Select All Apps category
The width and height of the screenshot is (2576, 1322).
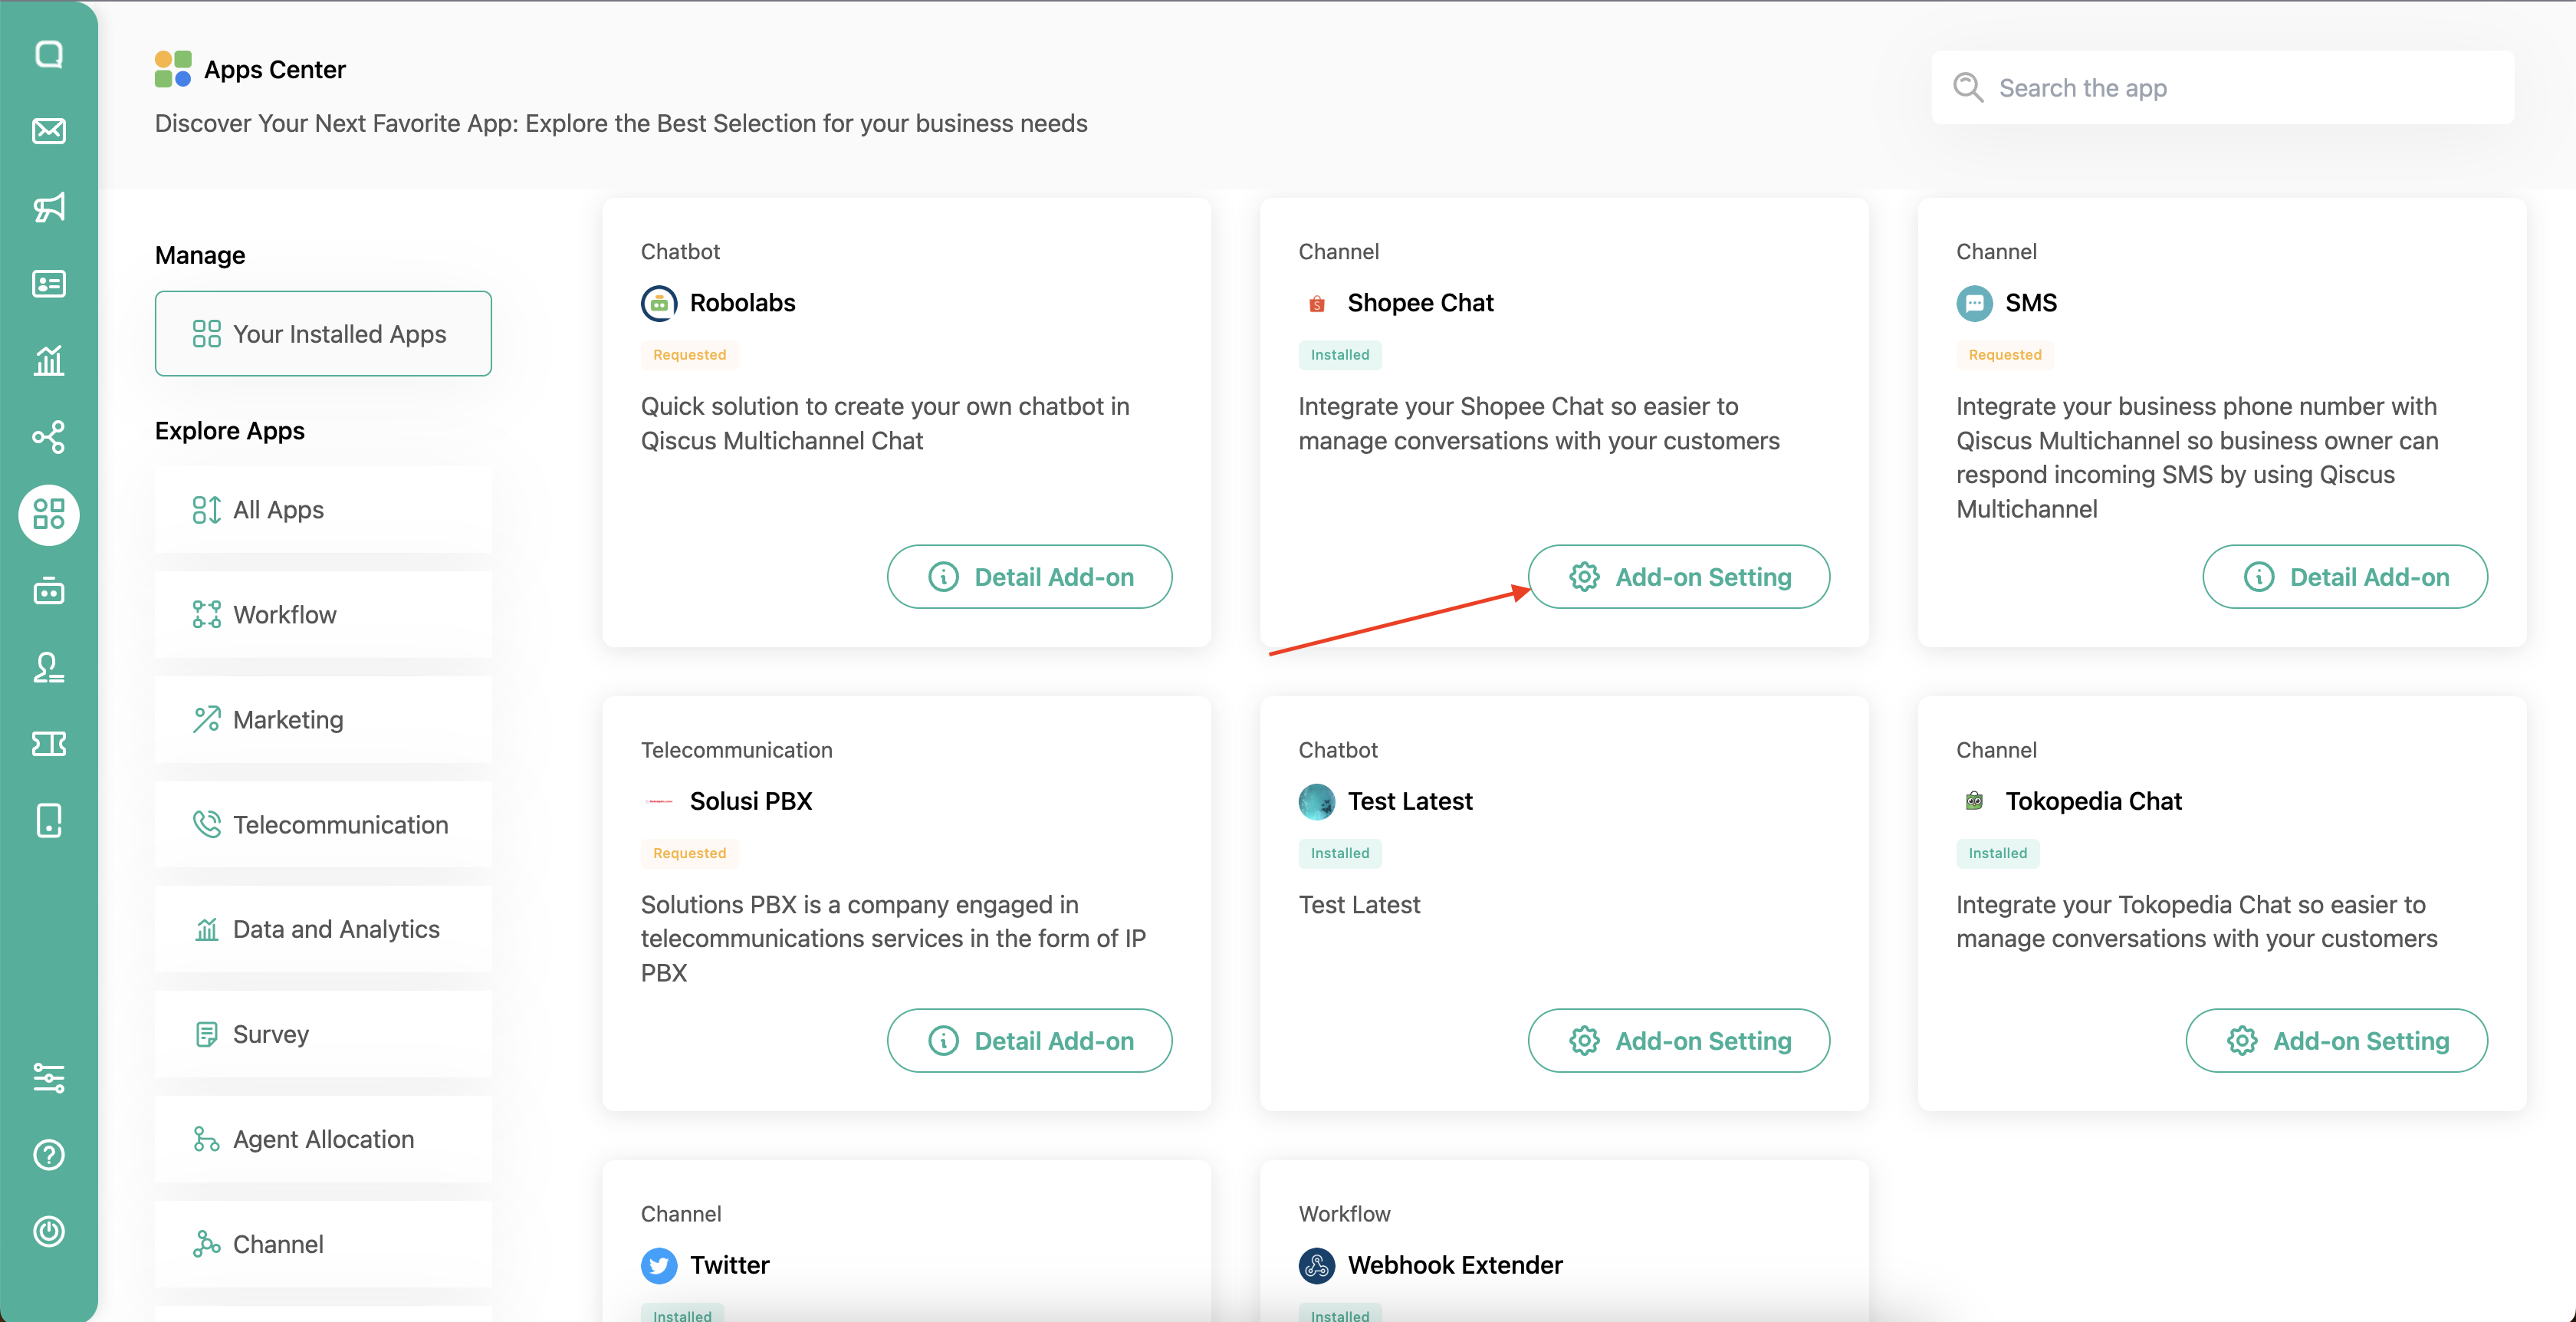(323, 510)
